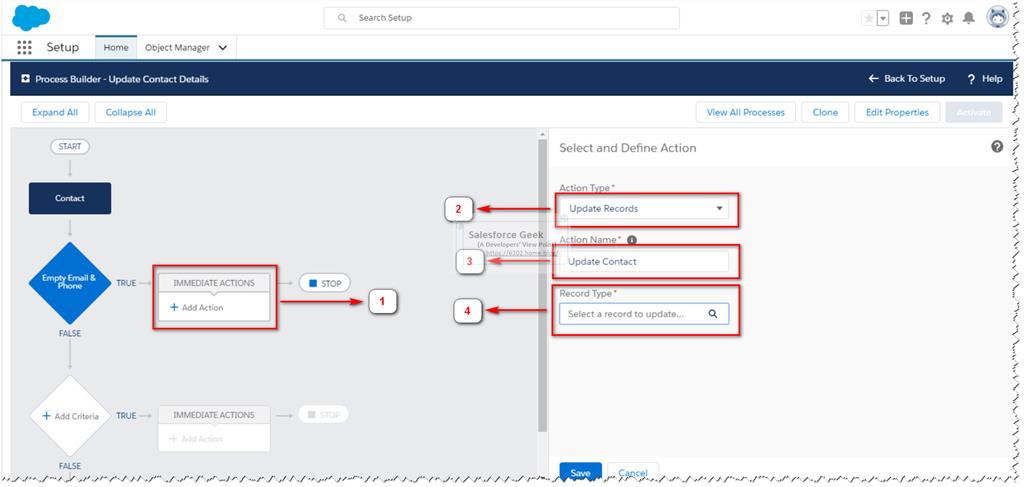This screenshot has width=1024, height=487.
Task: Click the Salesforce cloud logo
Action: coord(31,18)
